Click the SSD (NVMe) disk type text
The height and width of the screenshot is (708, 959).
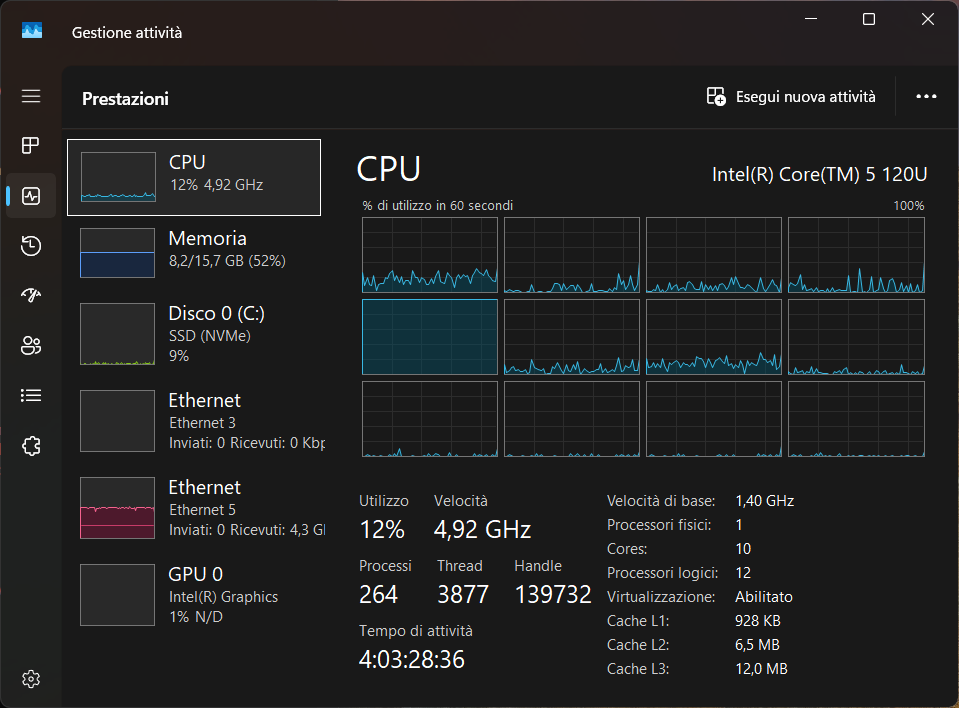coord(210,336)
